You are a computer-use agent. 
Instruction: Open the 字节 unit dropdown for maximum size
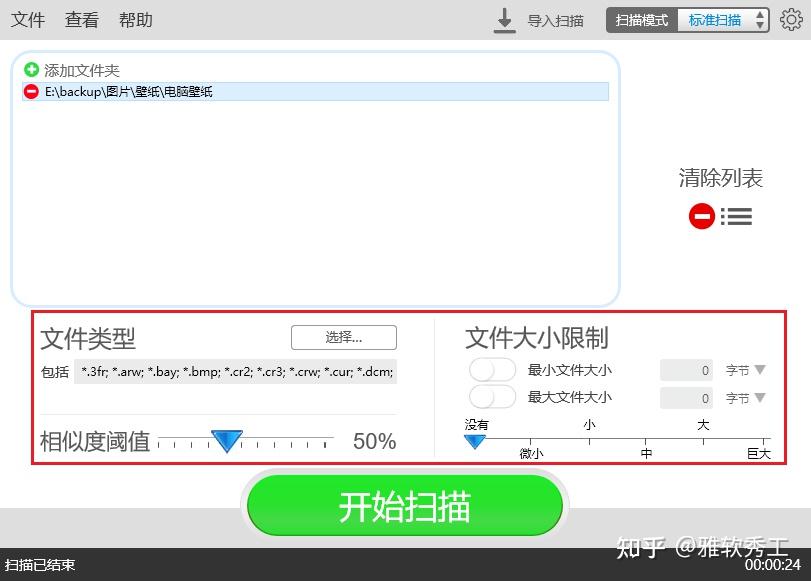[745, 398]
